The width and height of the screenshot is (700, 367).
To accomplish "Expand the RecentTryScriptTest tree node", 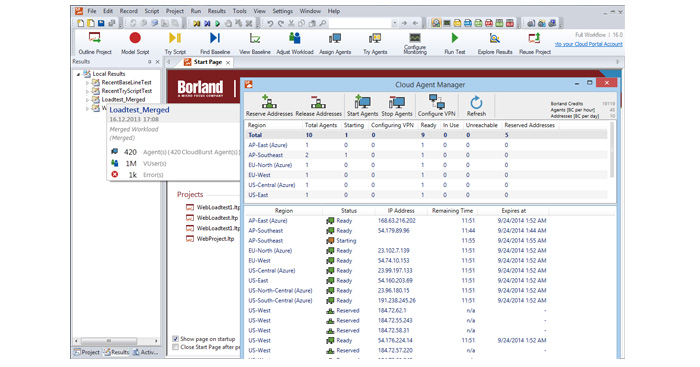I will 87,91.
